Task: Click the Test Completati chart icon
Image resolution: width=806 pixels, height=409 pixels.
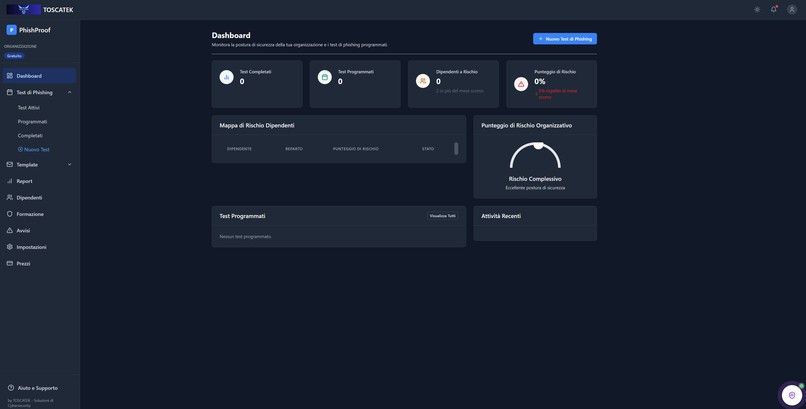Action: pos(227,77)
